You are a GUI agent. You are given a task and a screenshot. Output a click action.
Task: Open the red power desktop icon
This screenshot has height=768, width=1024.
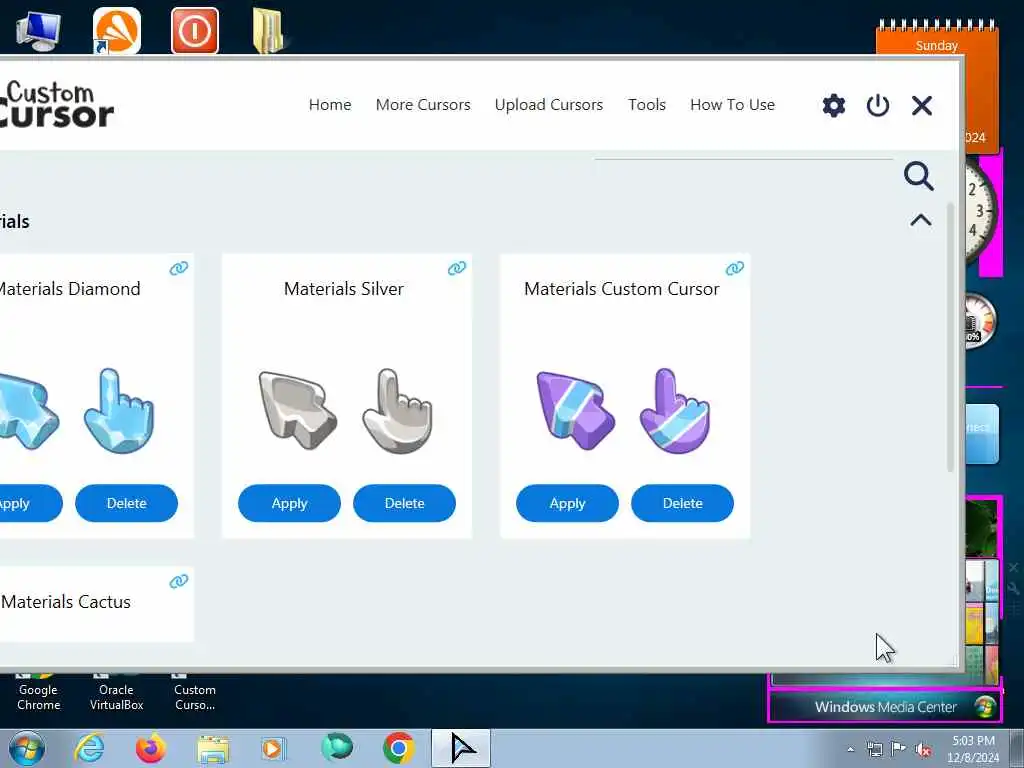[x=195, y=30]
